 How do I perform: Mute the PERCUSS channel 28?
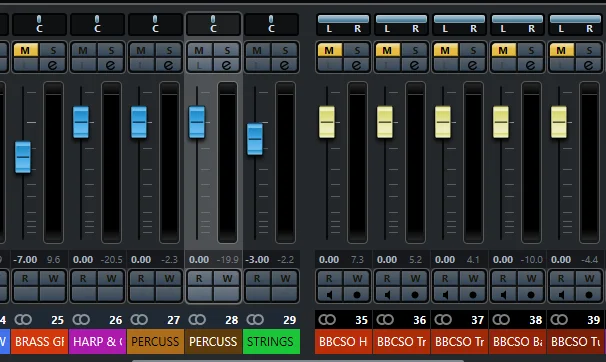tap(199, 50)
